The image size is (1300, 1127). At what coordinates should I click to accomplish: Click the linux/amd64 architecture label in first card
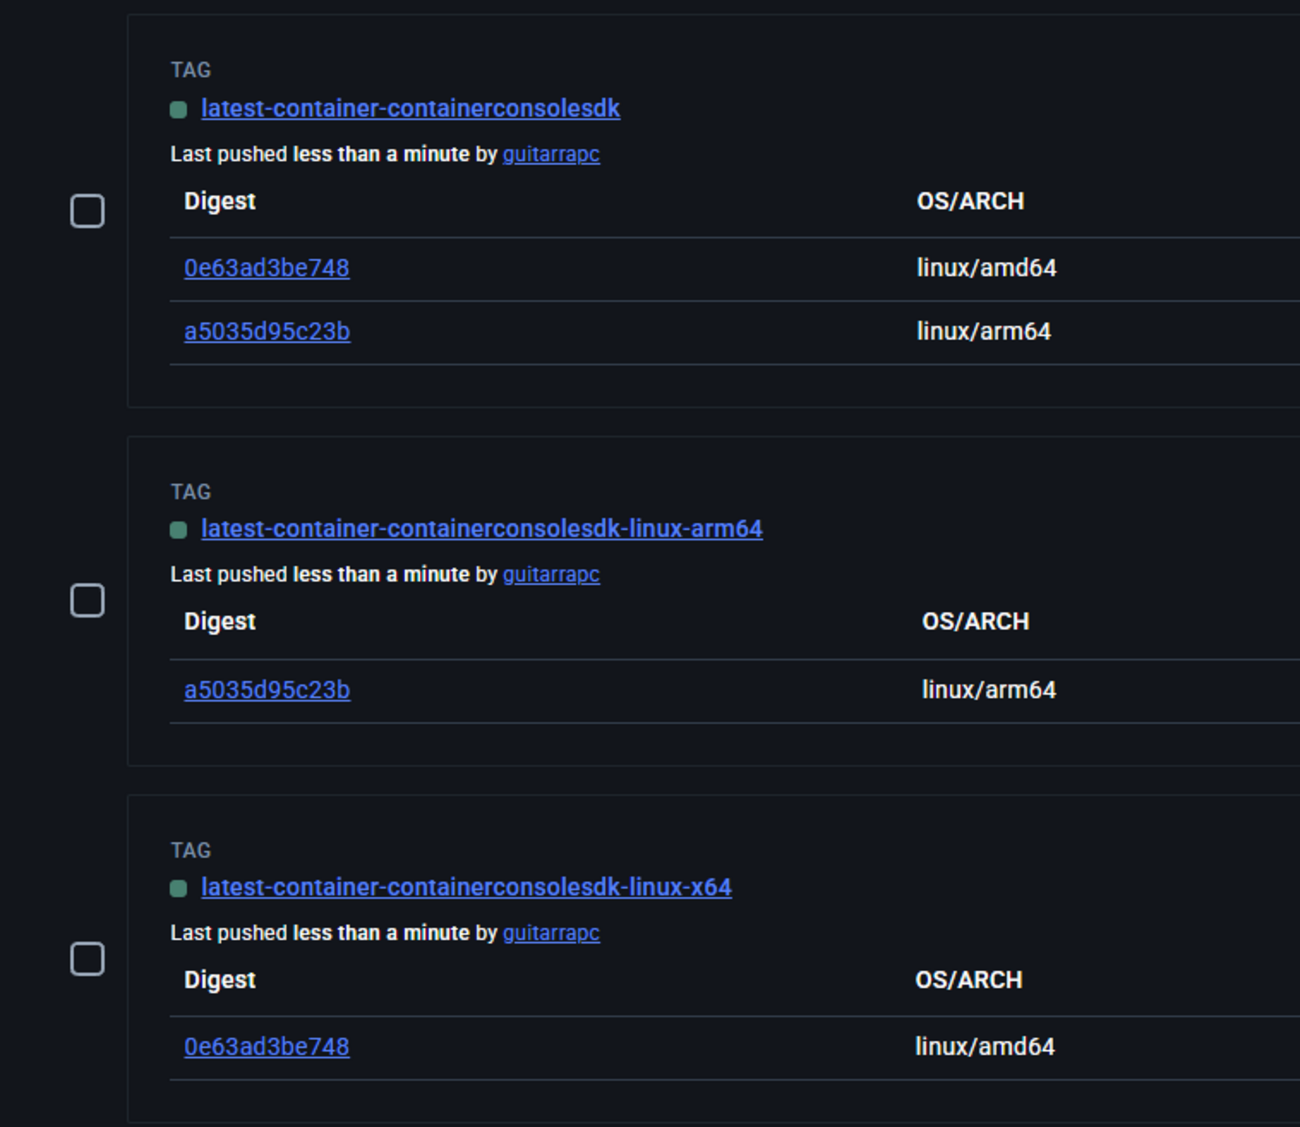coord(985,267)
